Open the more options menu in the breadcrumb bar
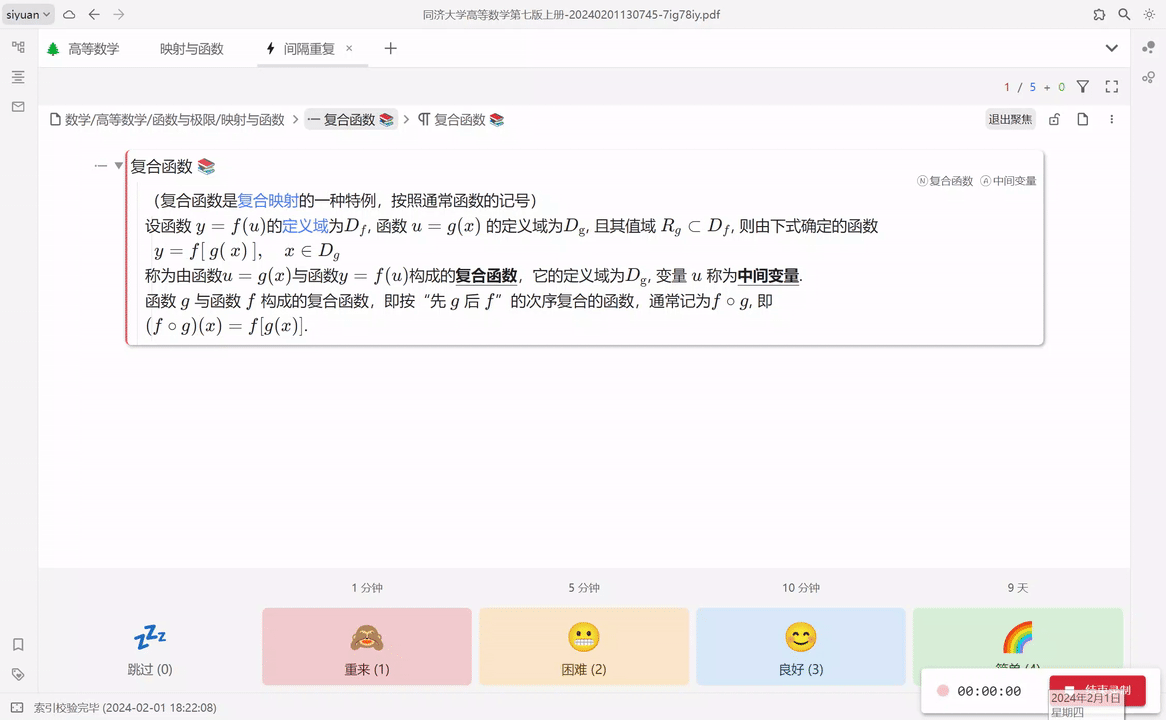Viewport: 1166px width, 720px height. [1111, 119]
